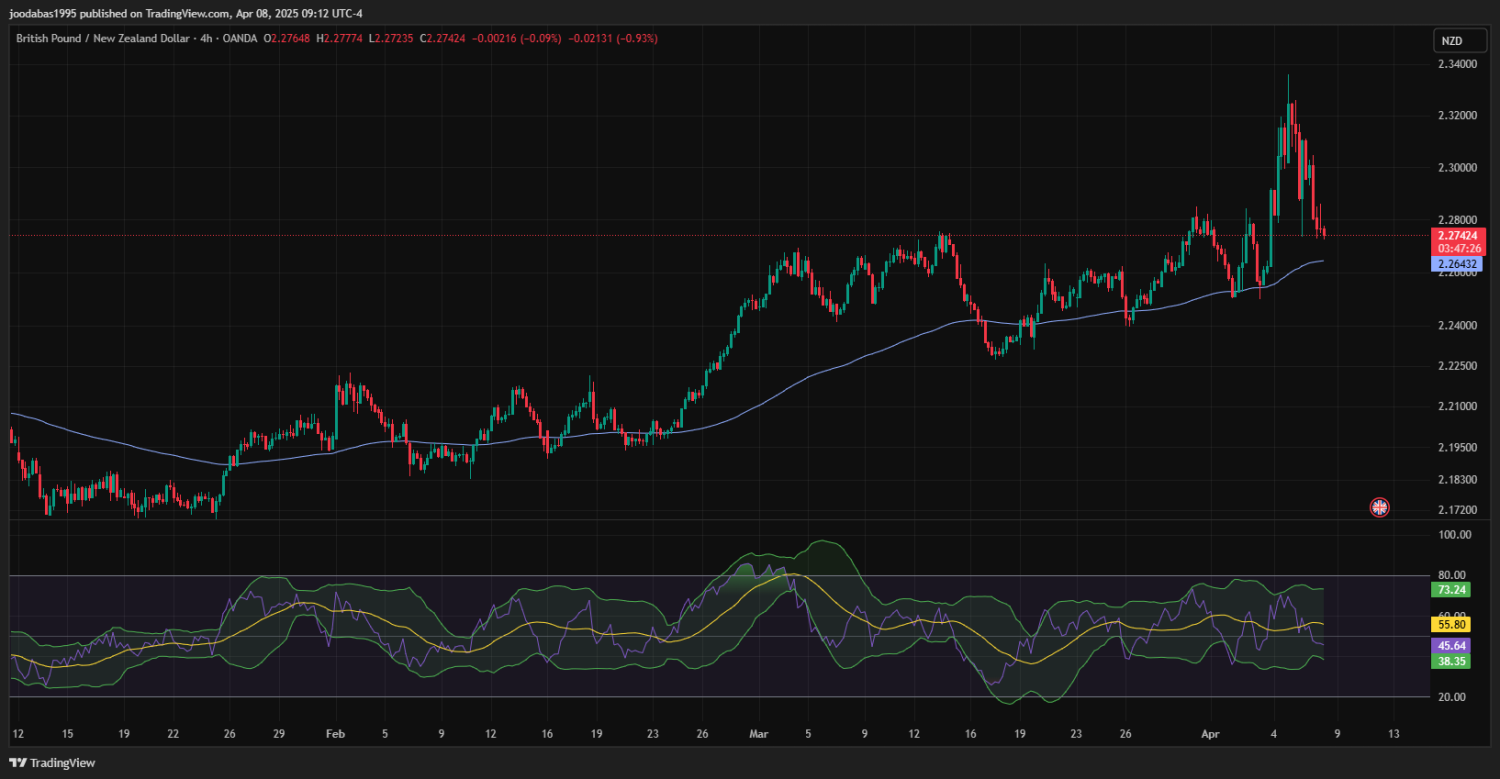1500x779 pixels.
Task: Click the Feb date label on time axis
Action: coord(336,733)
